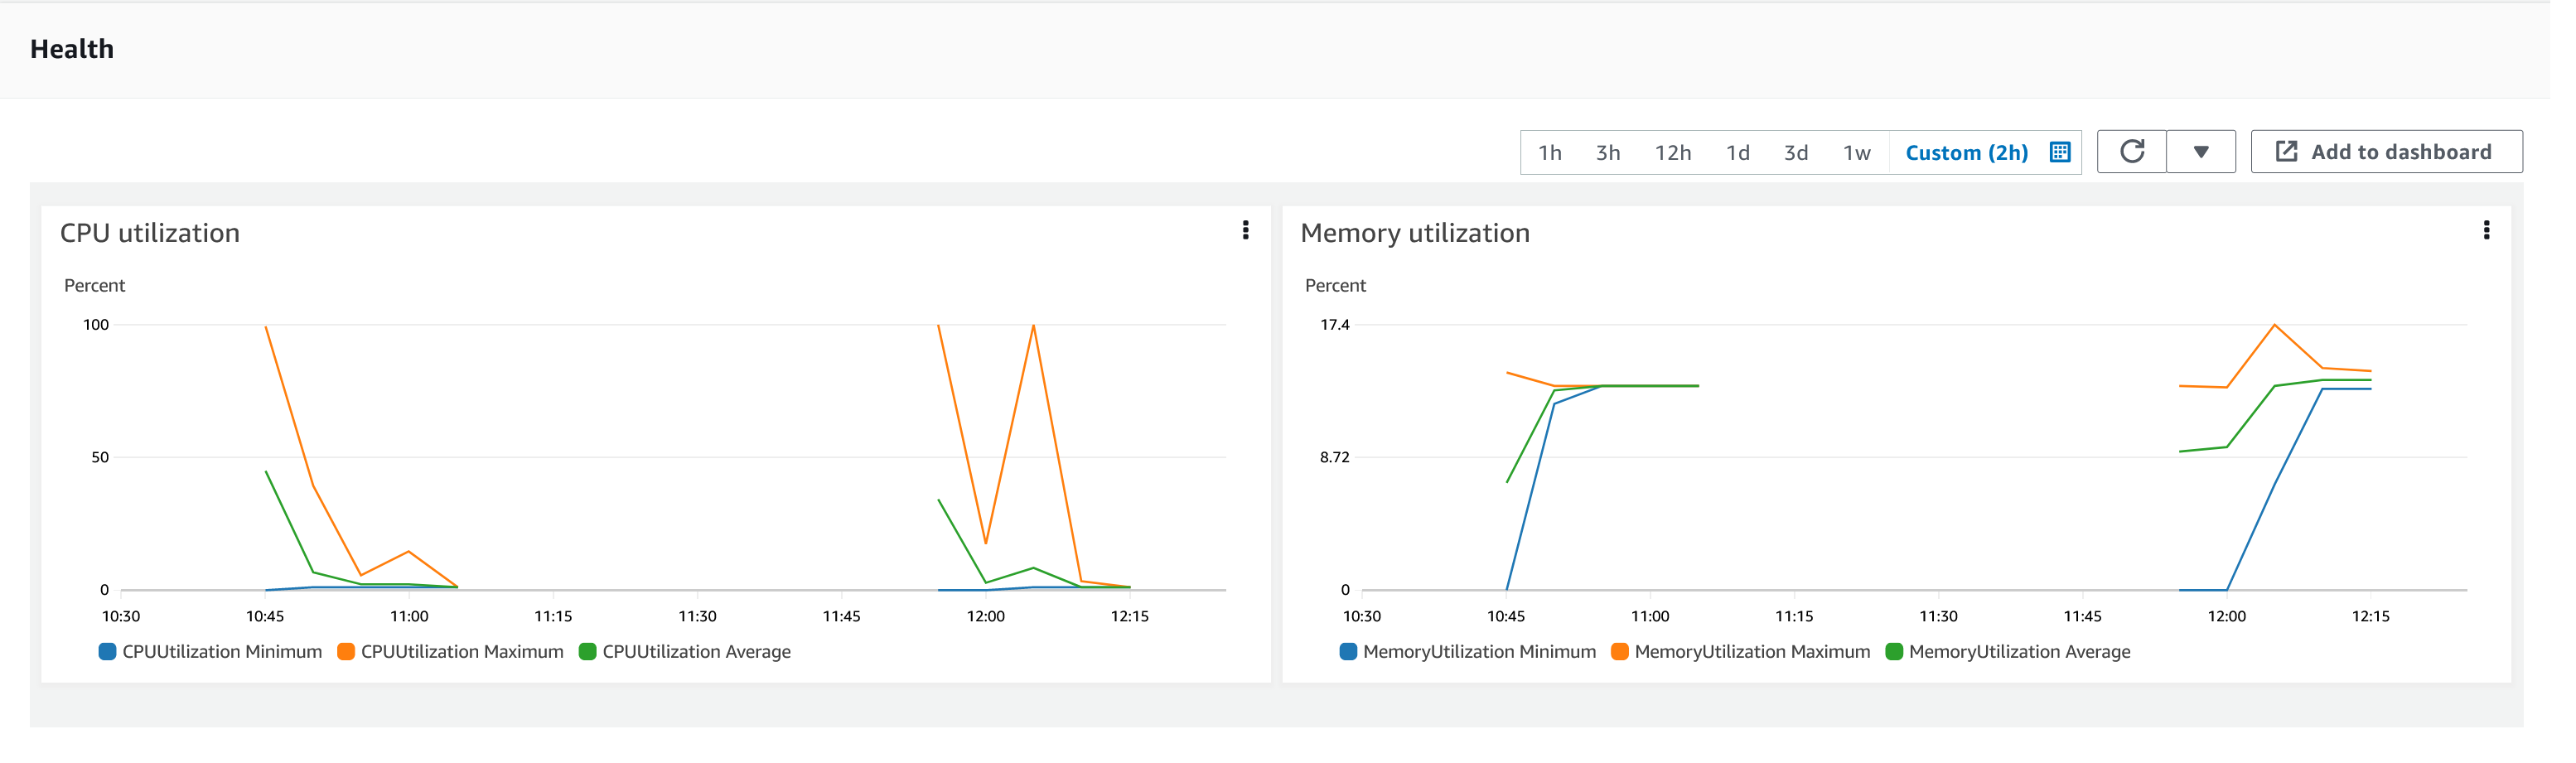Open the Custom (2h) time range
Viewport: 2576px width, 763px height.
pyautogui.click(x=1986, y=154)
